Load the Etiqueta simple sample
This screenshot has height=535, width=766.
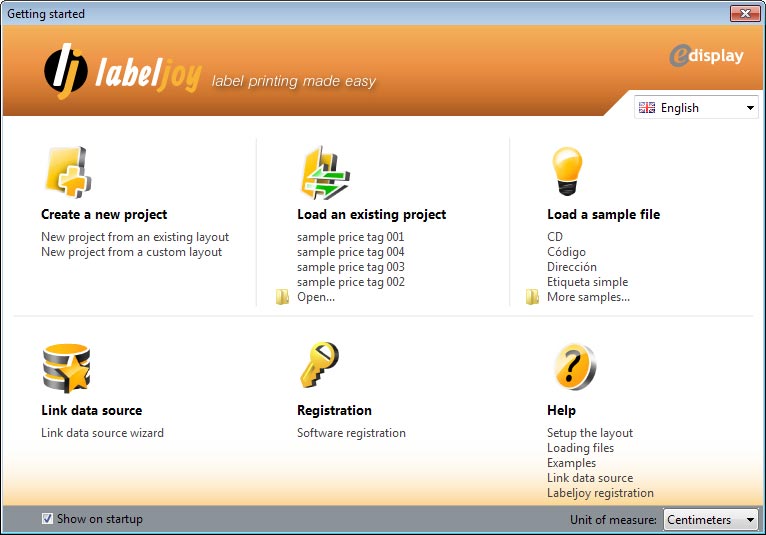tap(588, 282)
